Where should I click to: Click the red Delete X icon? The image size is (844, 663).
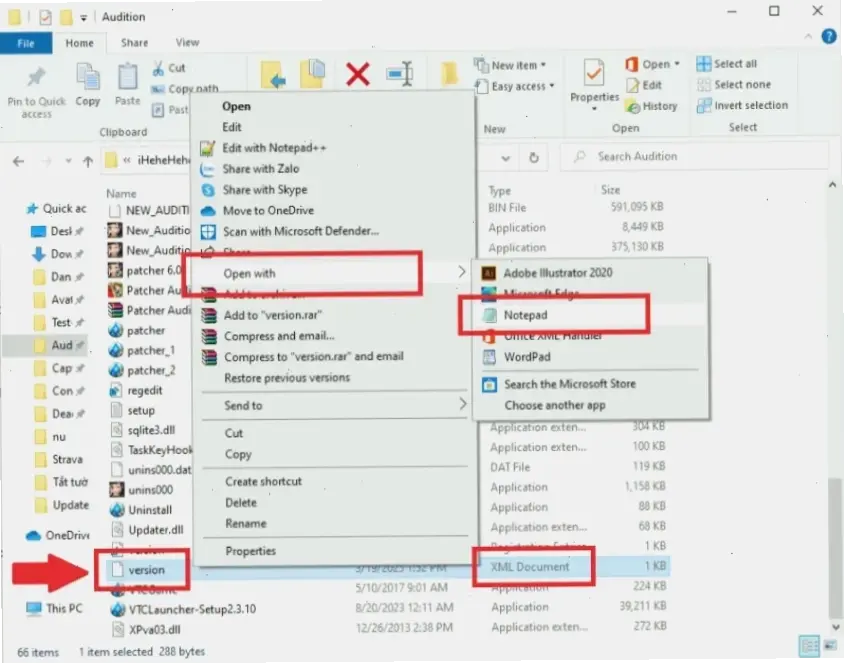pyautogui.click(x=357, y=74)
